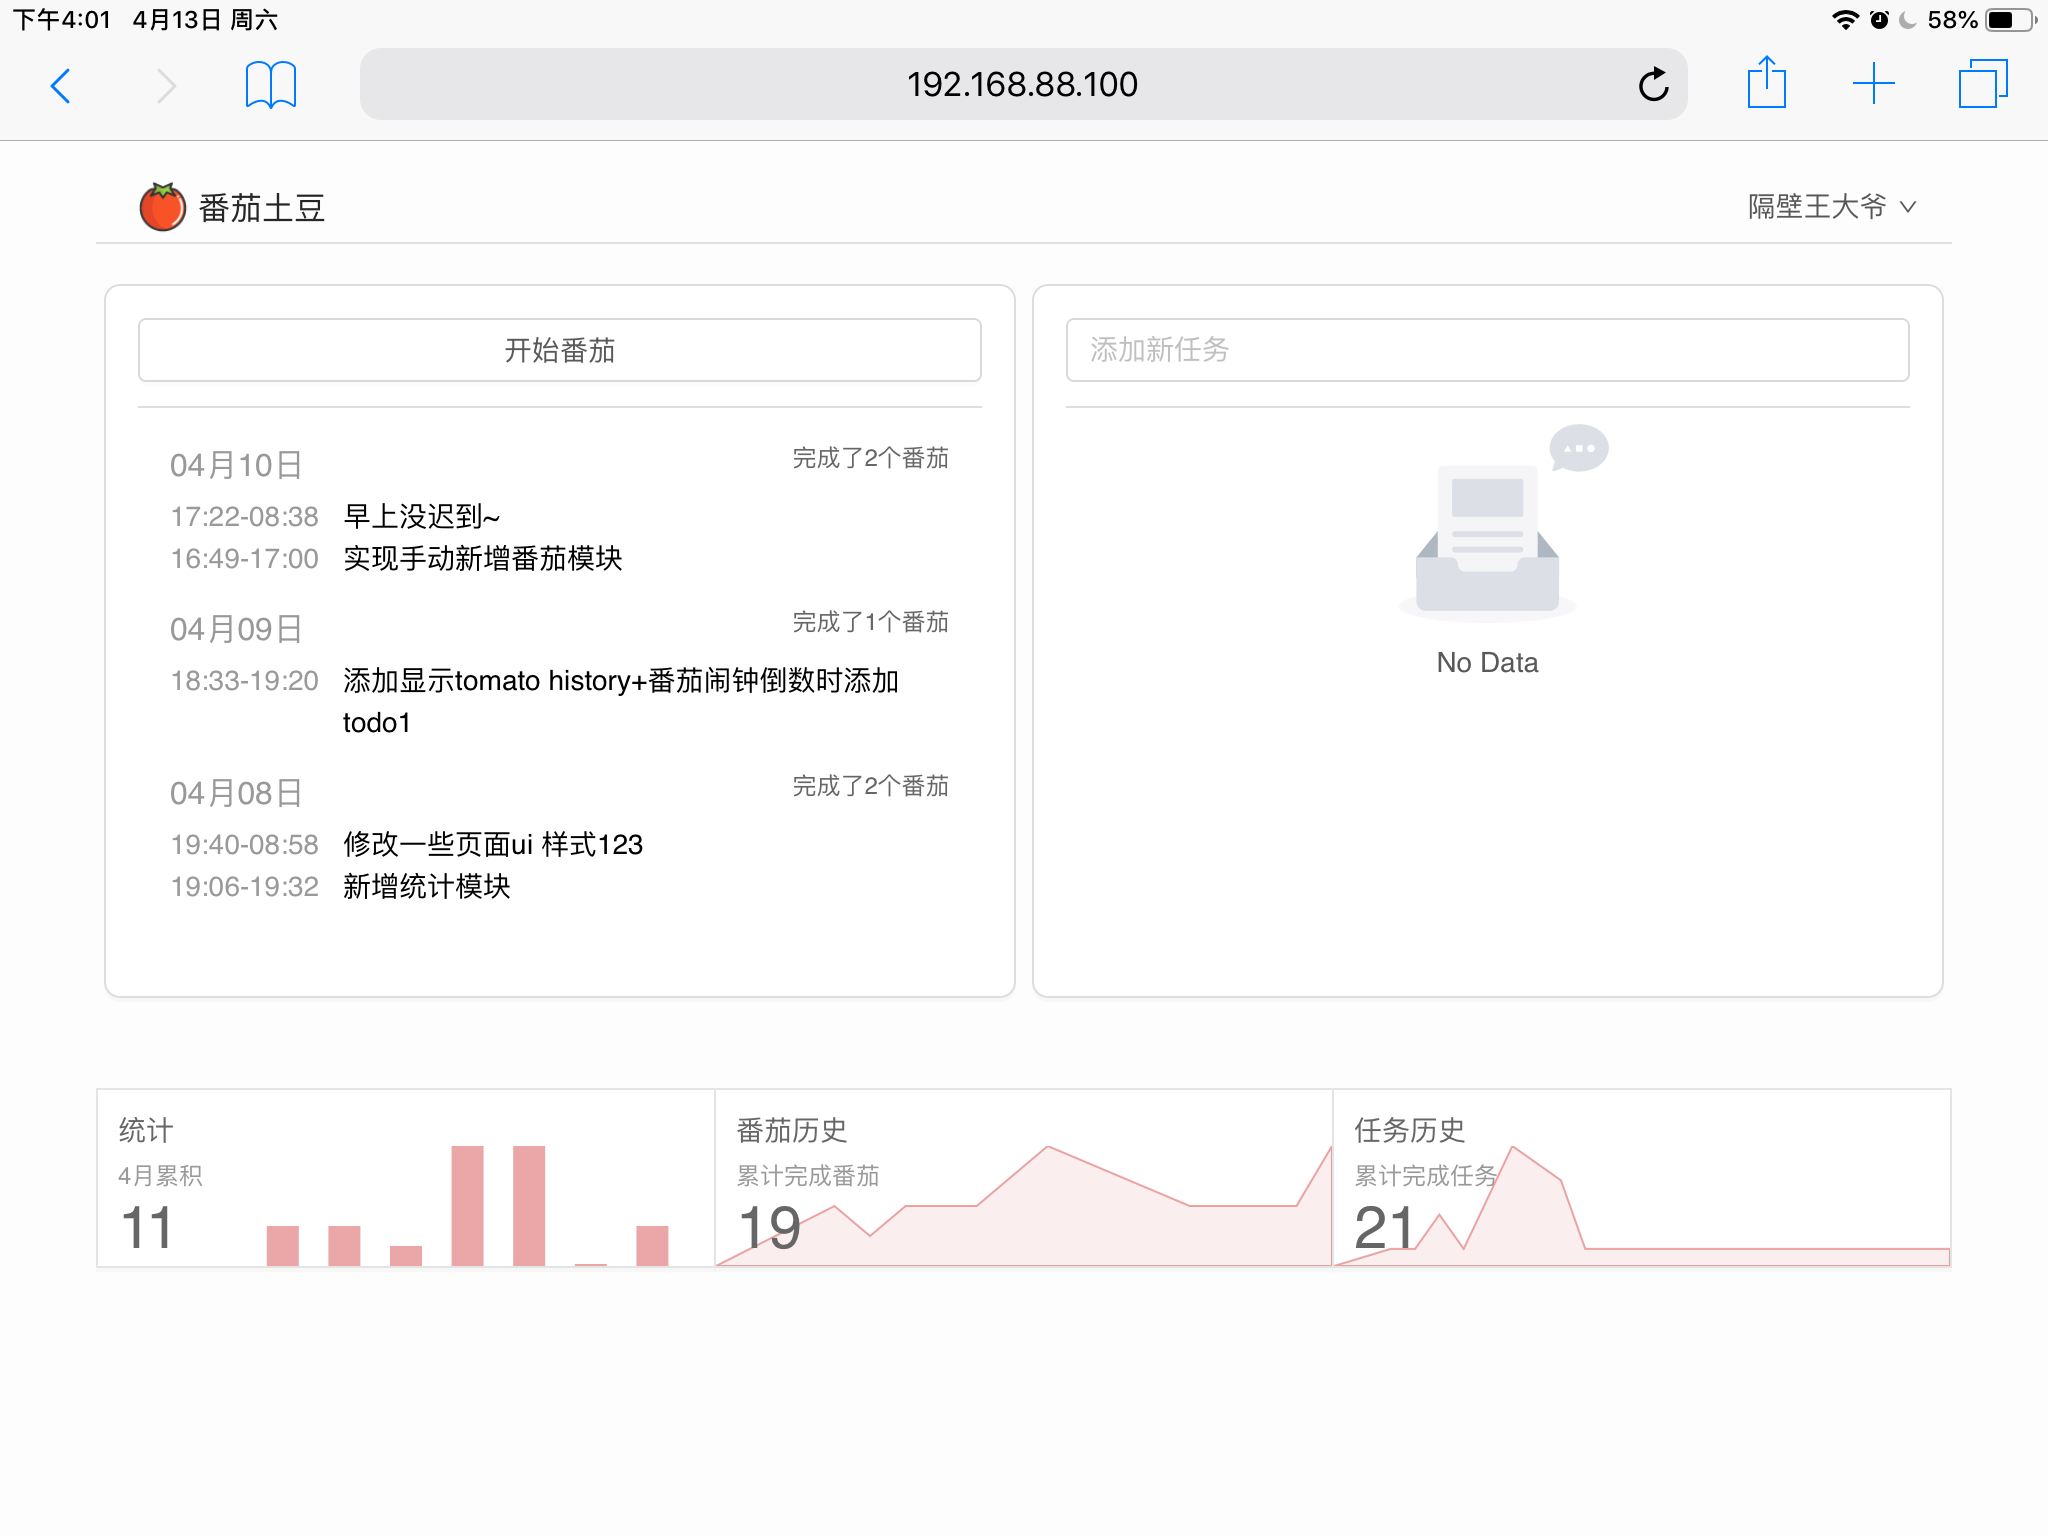Click the 开始番茄 button

pyautogui.click(x=560, y=350)
